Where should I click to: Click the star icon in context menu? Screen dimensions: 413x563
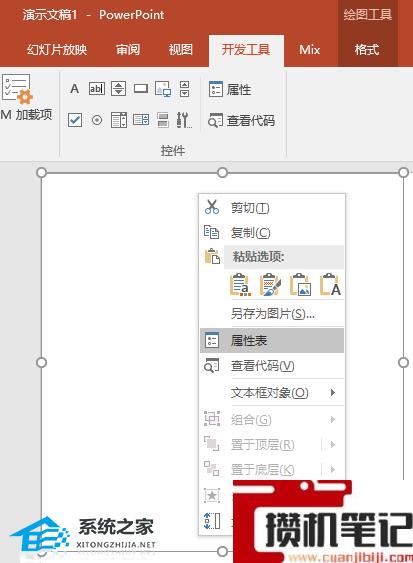click(212, 496)
